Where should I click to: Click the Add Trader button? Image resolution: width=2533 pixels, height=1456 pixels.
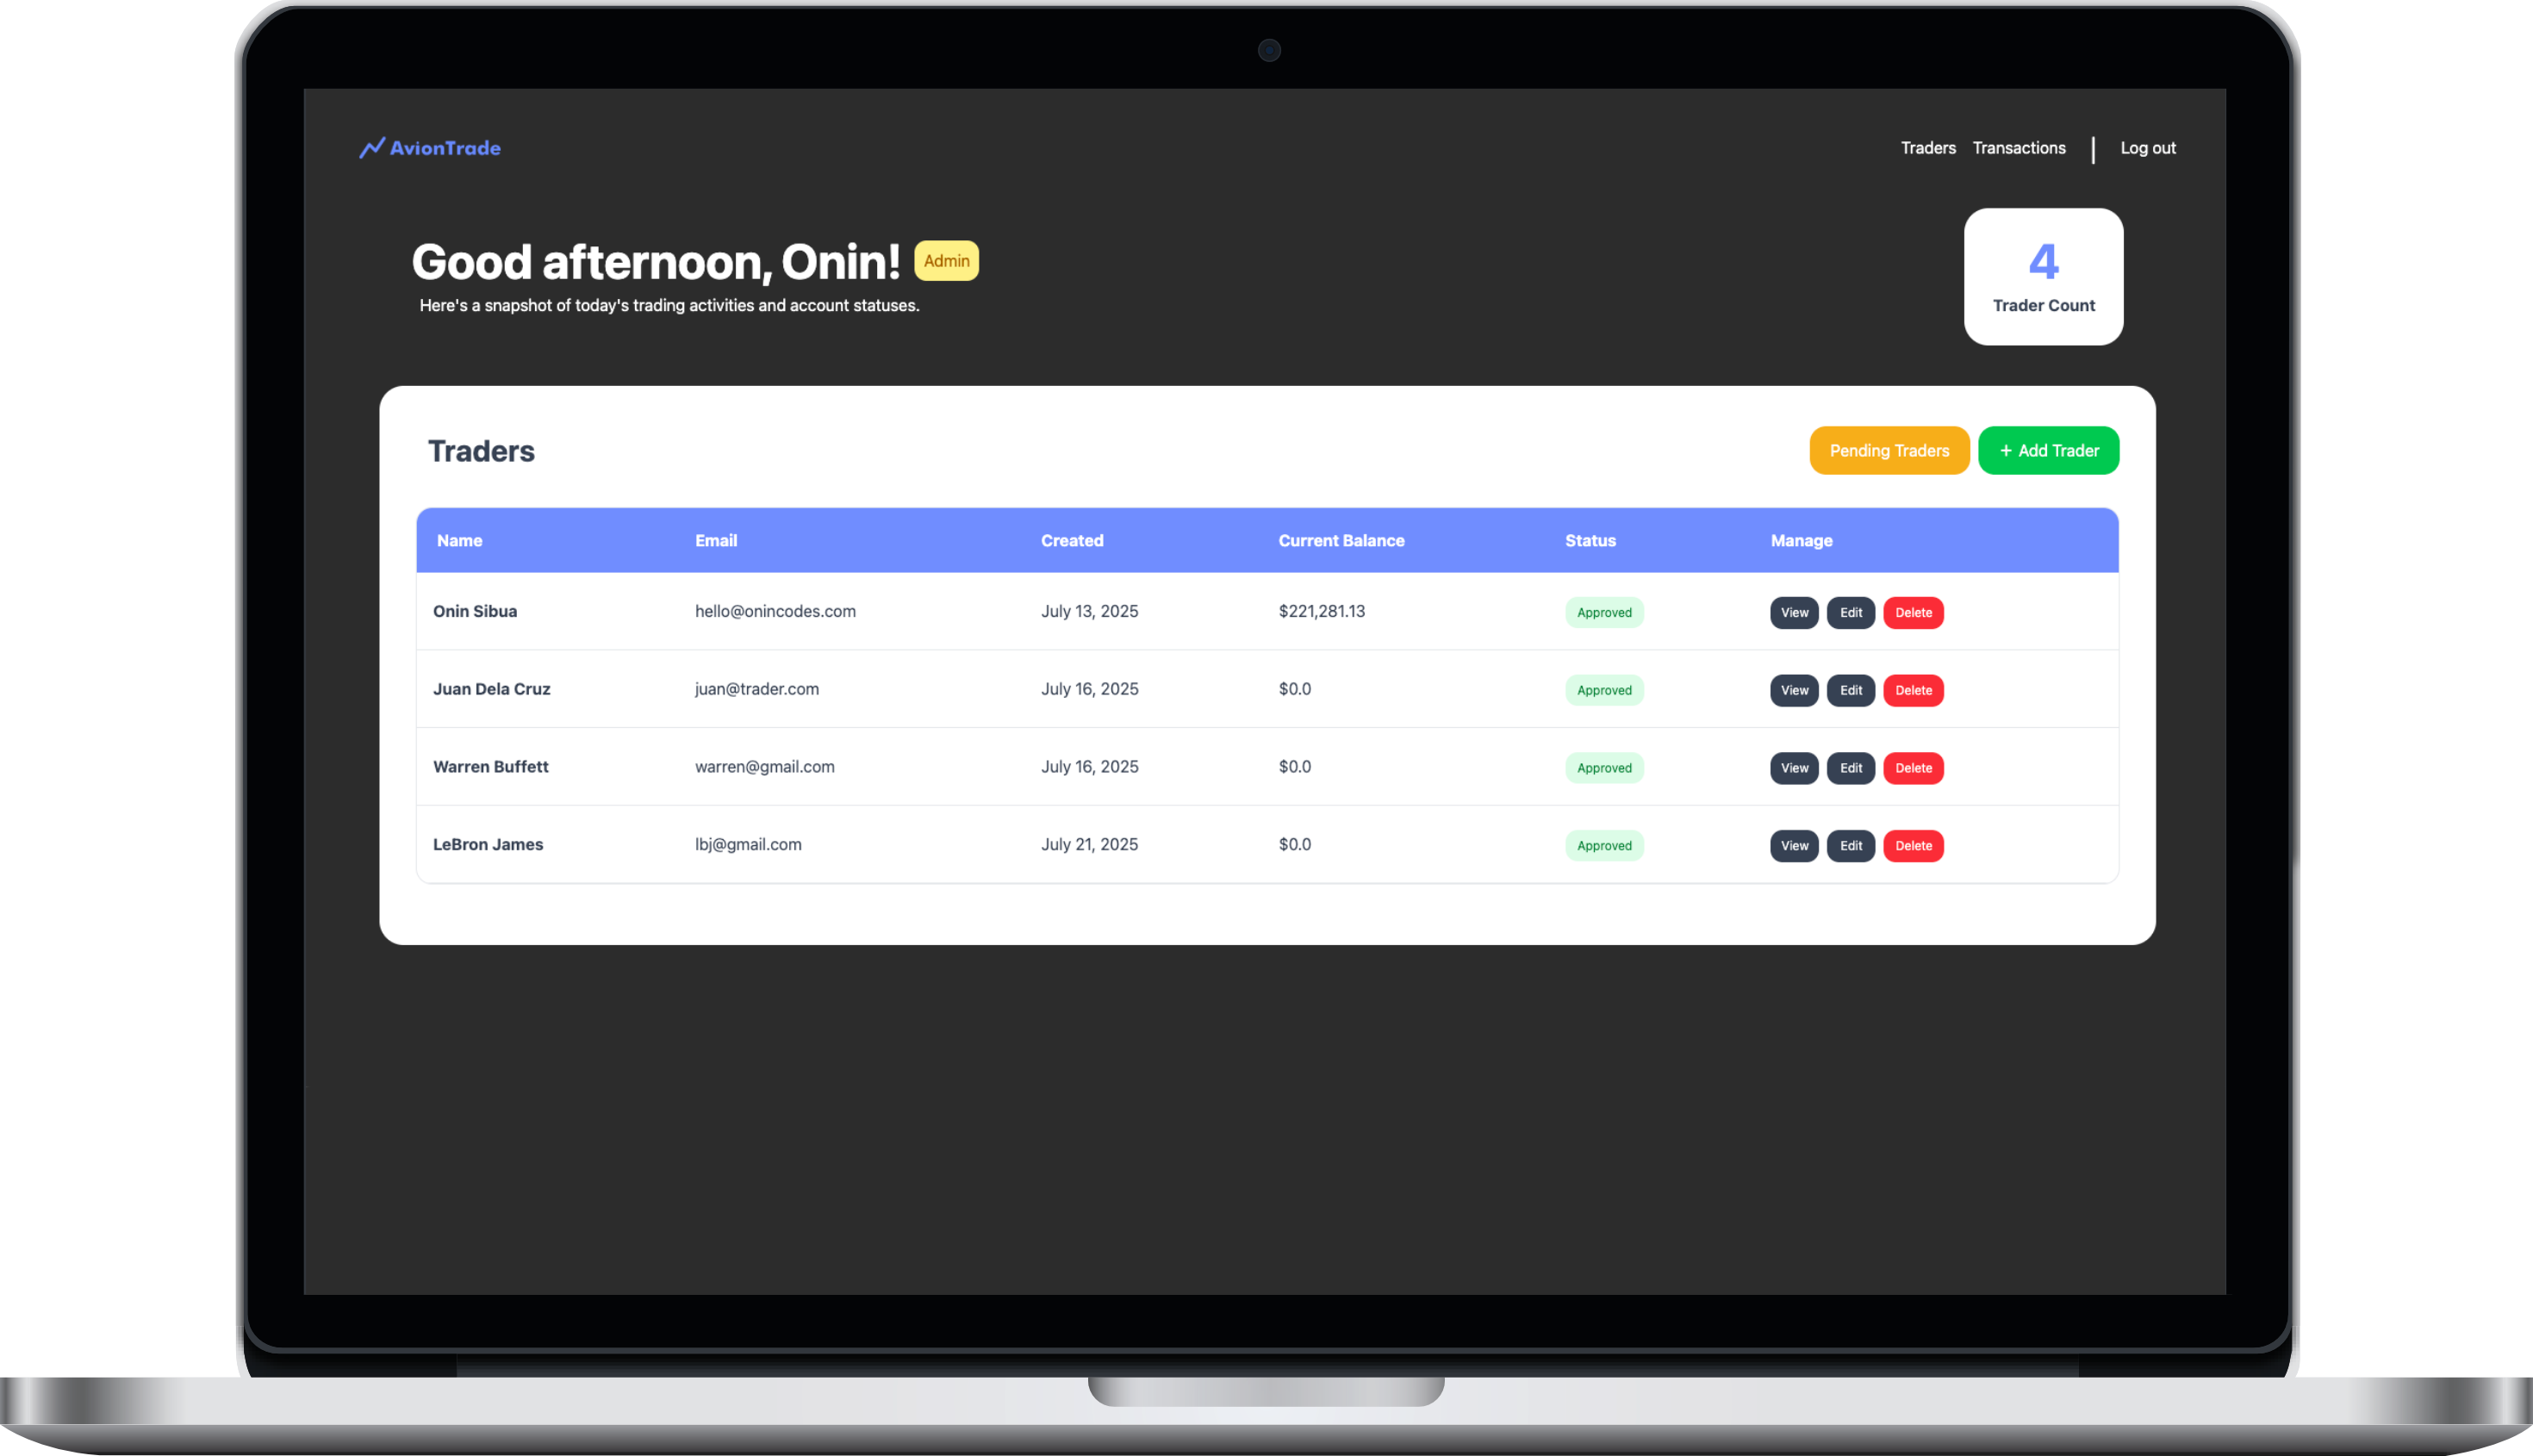pos(2047,451)
